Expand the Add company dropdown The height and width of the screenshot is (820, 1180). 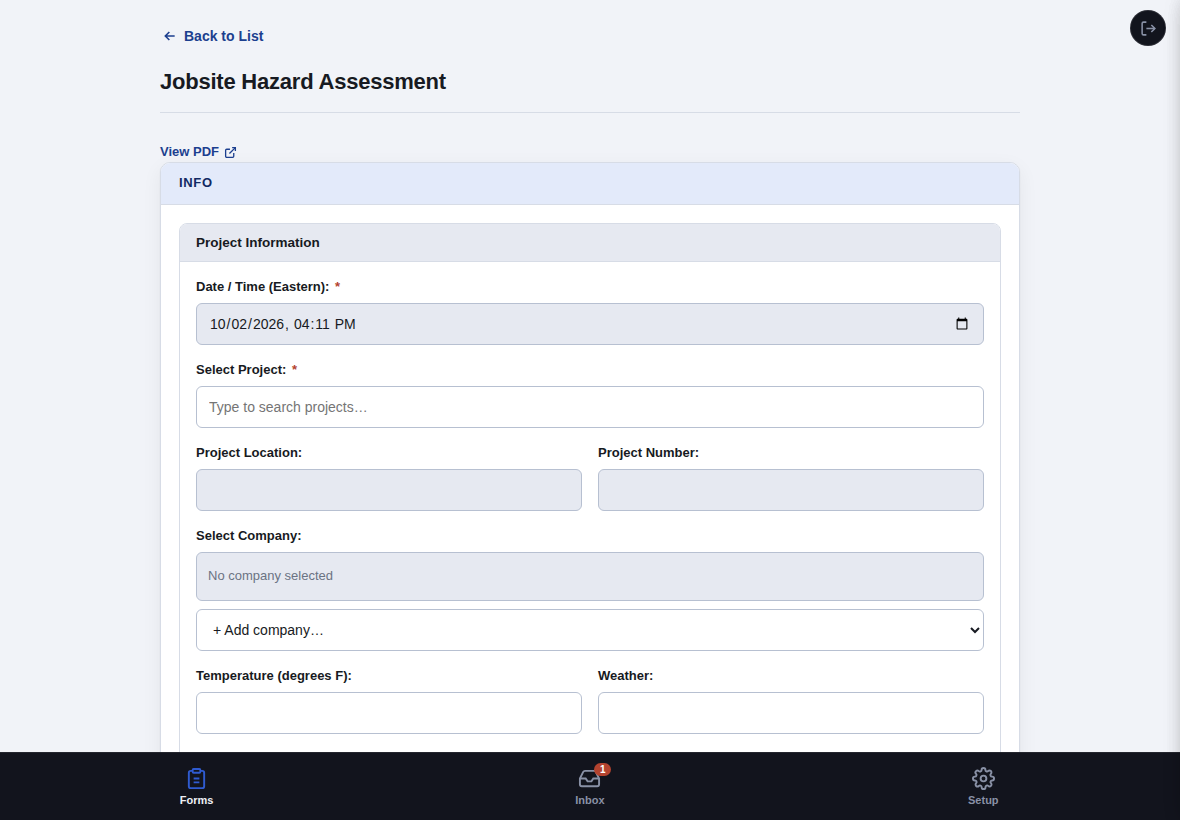click(589, 630)
